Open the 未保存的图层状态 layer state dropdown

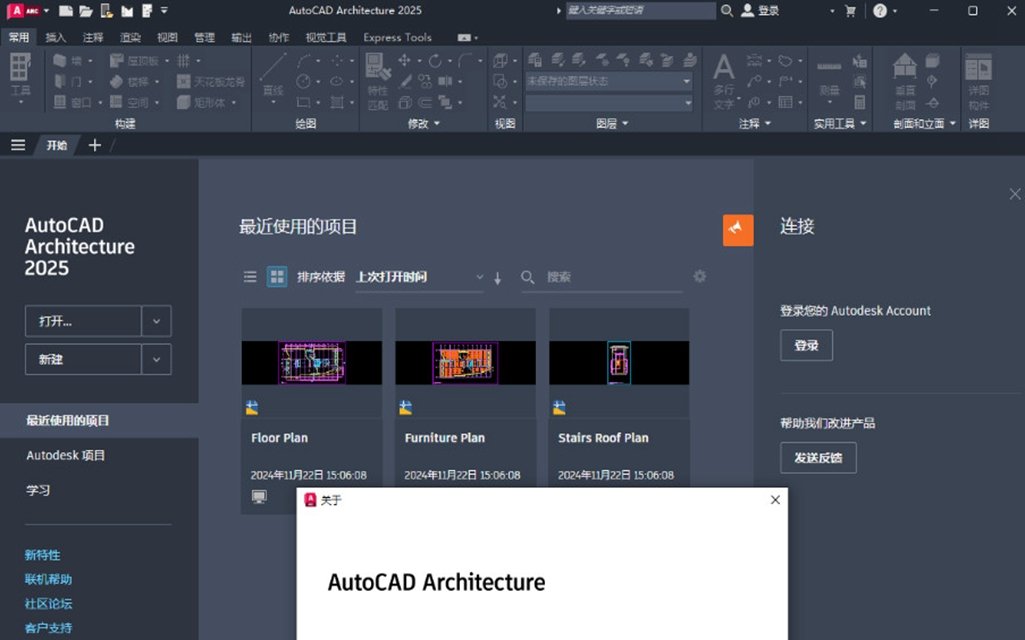click(x=609, y=81)
